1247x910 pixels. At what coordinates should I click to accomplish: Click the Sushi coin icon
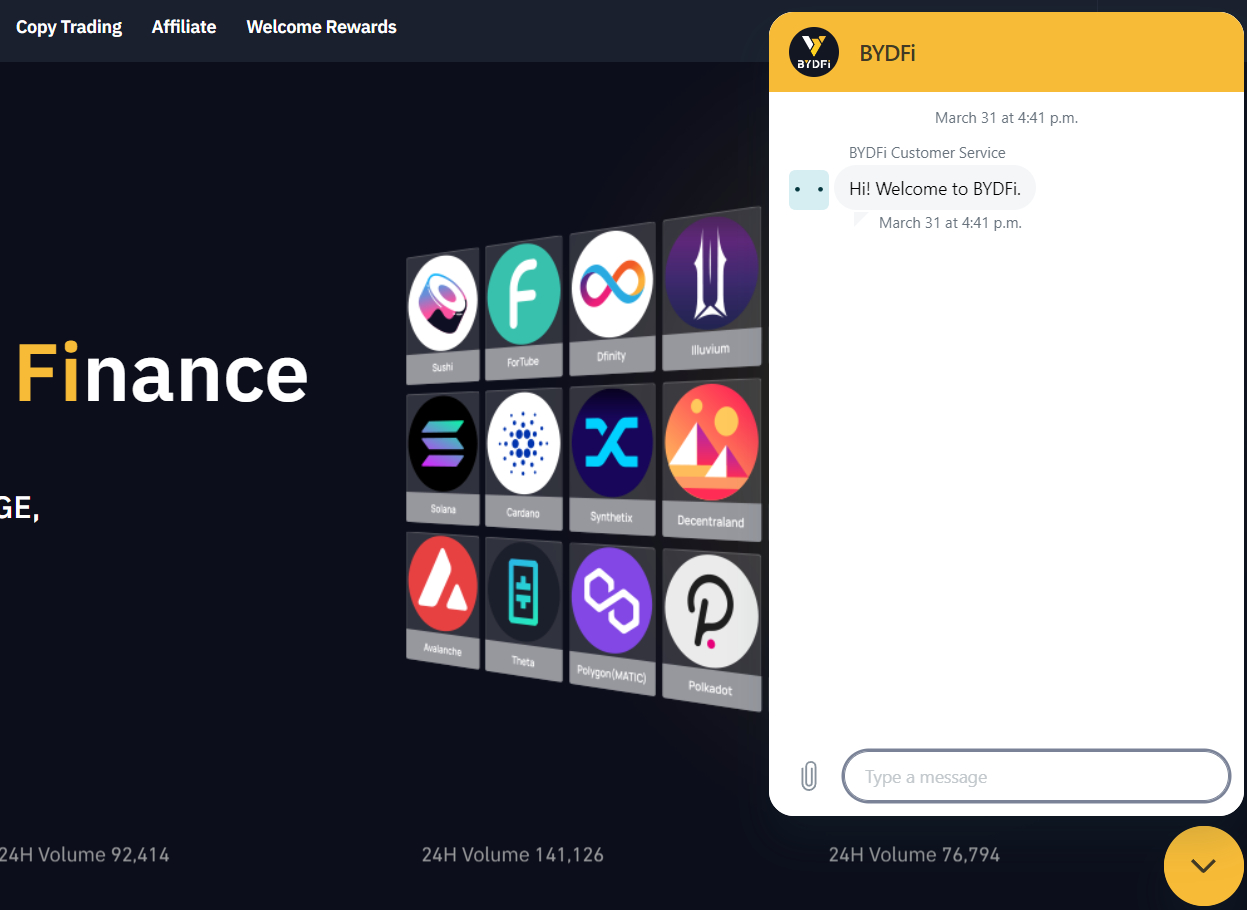coord(442,304)
